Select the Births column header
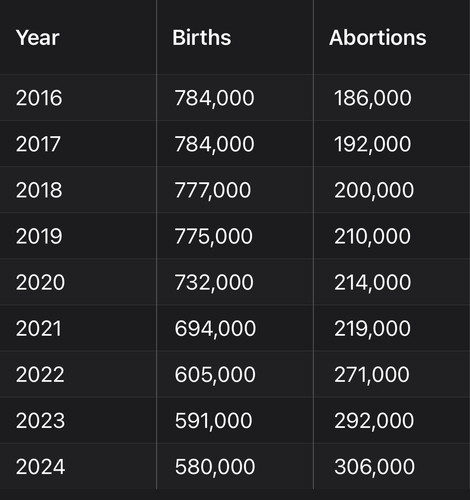Image resolution: width=470 pixels, height=500 pixels. pyautogui.click(x=201, y=37)
